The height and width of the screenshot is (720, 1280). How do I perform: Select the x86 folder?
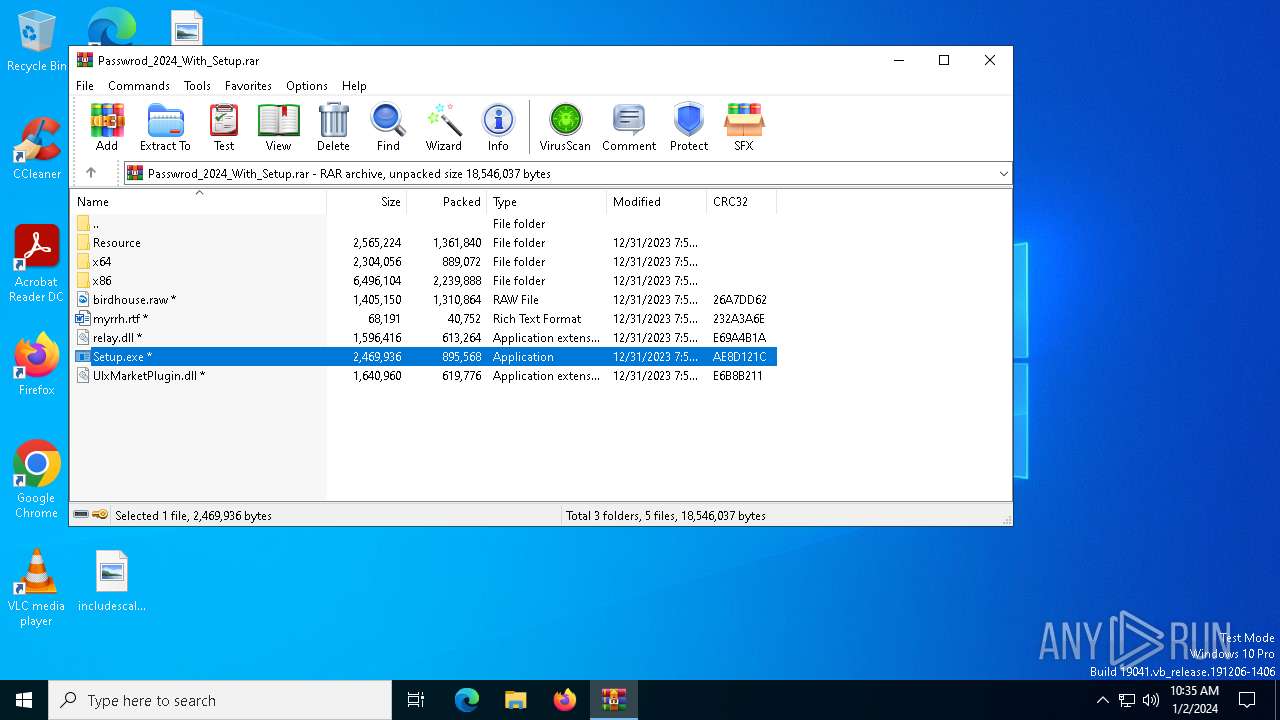tap(424, 281)
